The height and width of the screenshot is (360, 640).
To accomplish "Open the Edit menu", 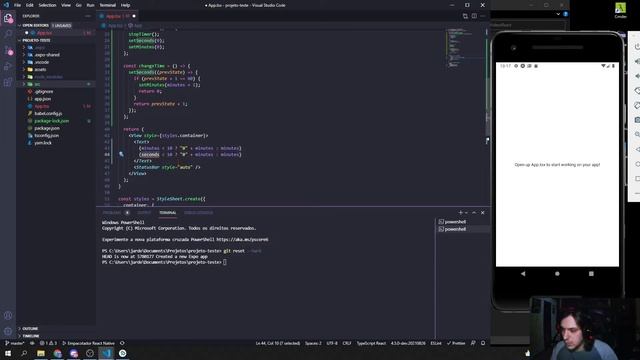I will (x=30, y=5).
